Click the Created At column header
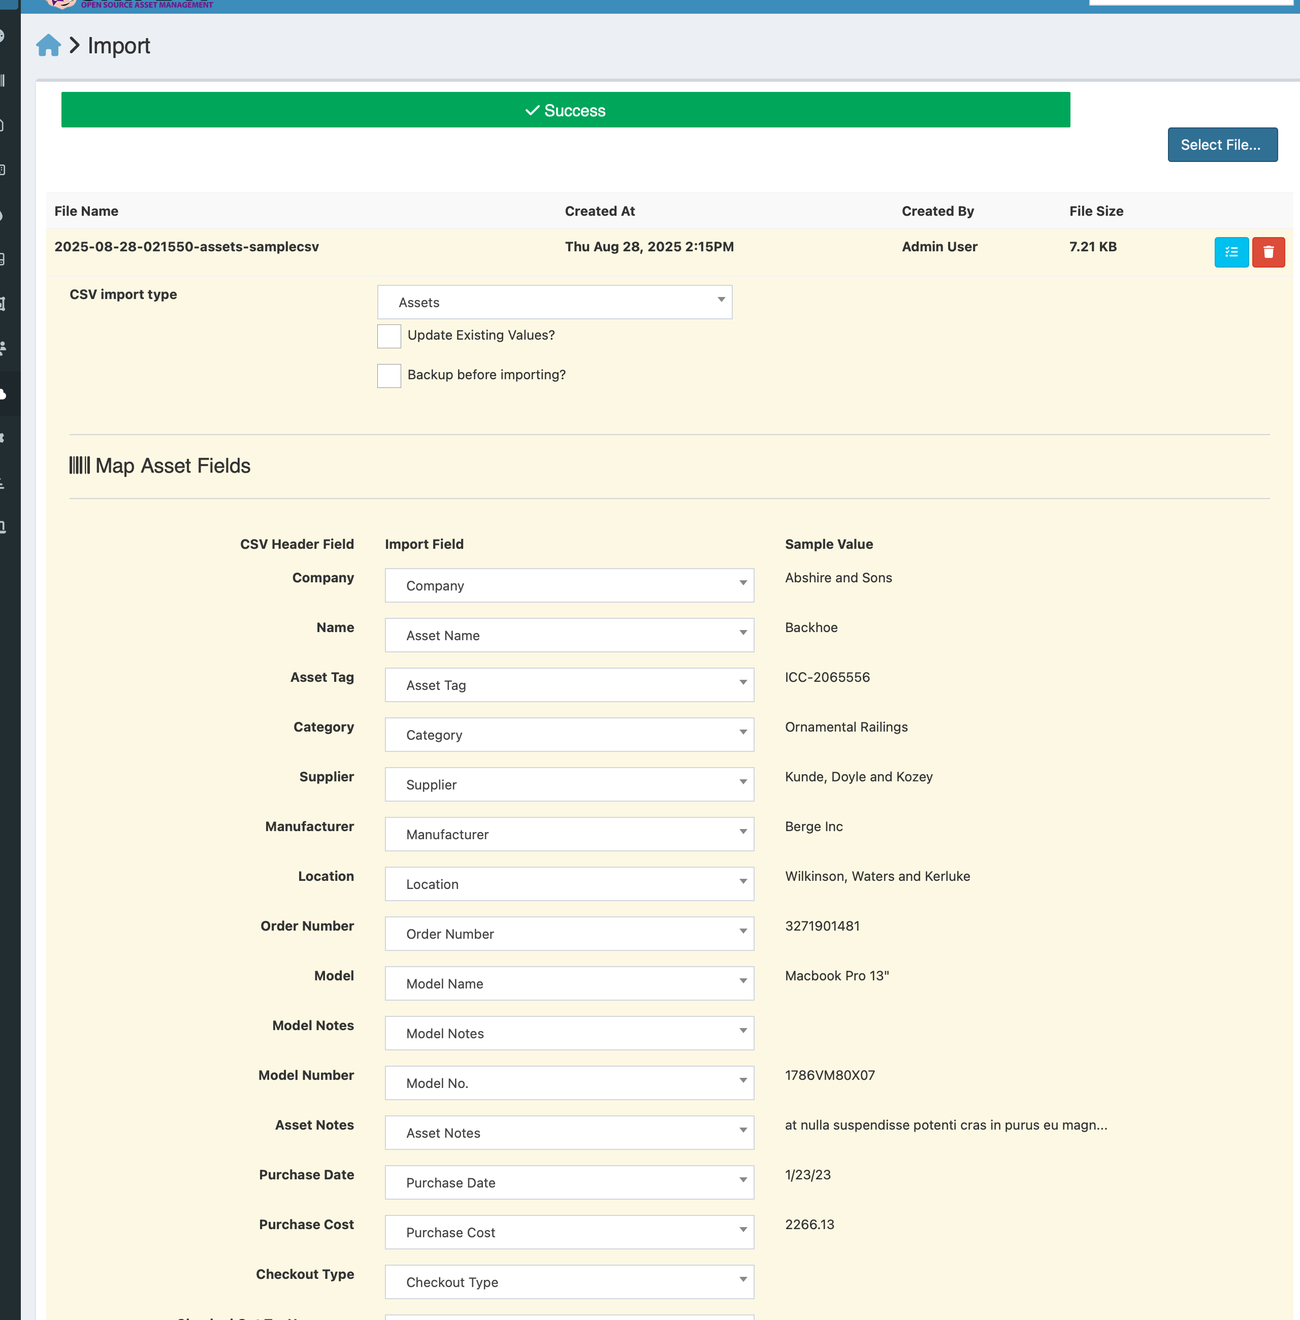The width and height of the screenshot is (1300, 1320). (600, 211)
